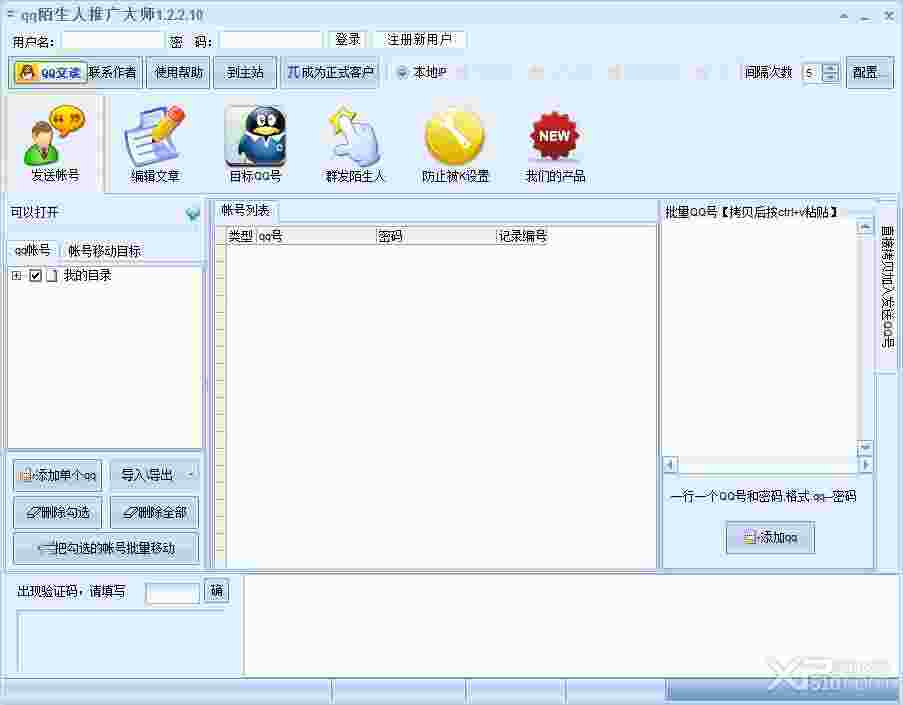Click the 添加qq button
The width and height of the screenshot is (903, 705).
(770, 537)
